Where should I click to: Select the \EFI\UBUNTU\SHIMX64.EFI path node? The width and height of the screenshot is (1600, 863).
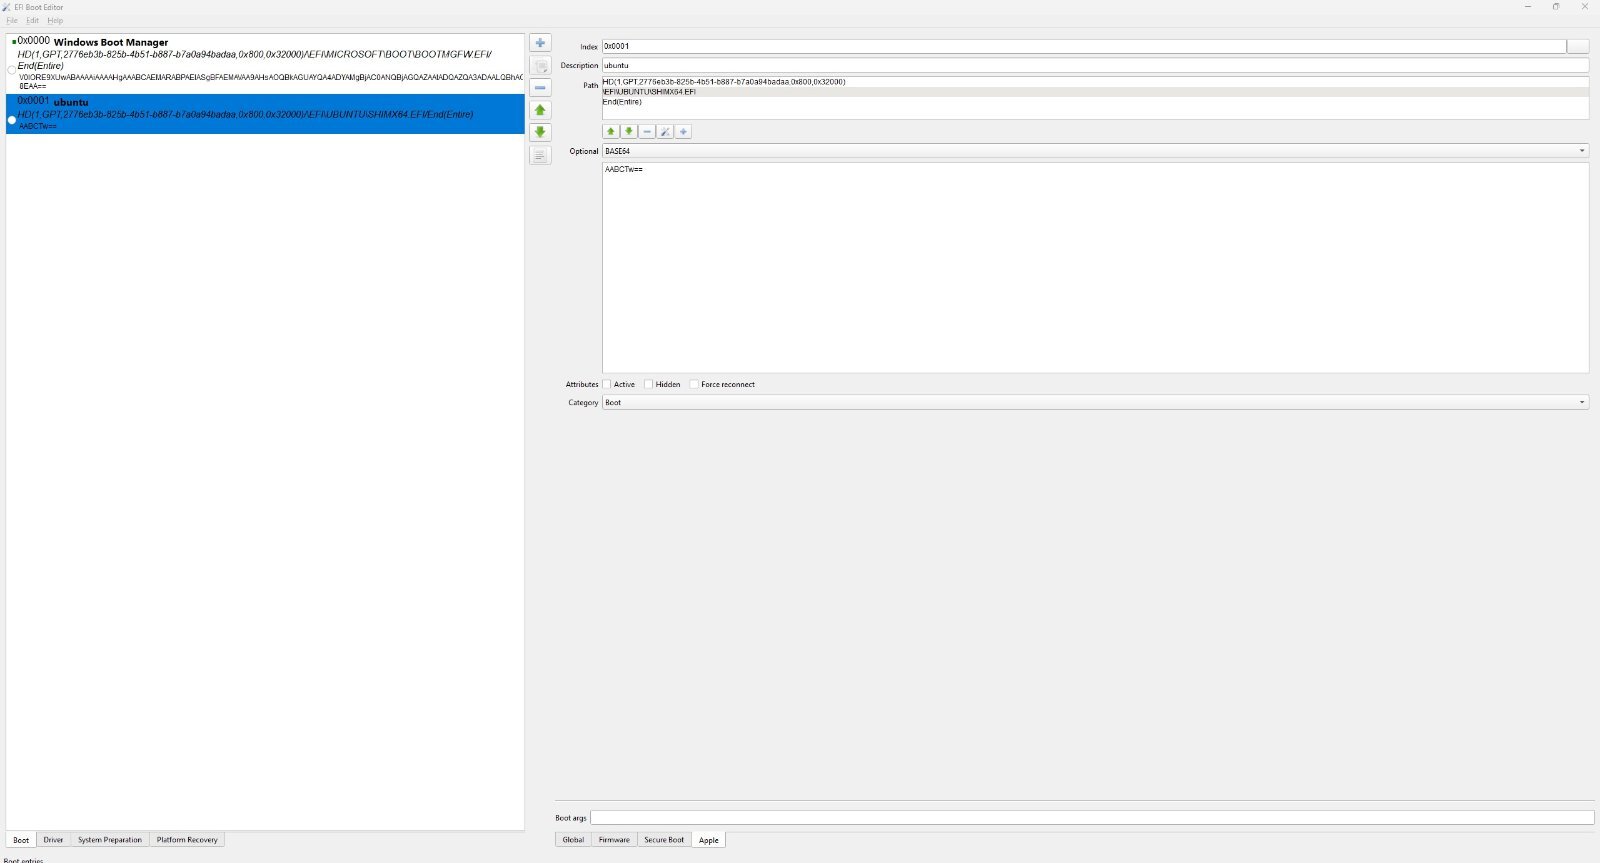point(1095,92)
